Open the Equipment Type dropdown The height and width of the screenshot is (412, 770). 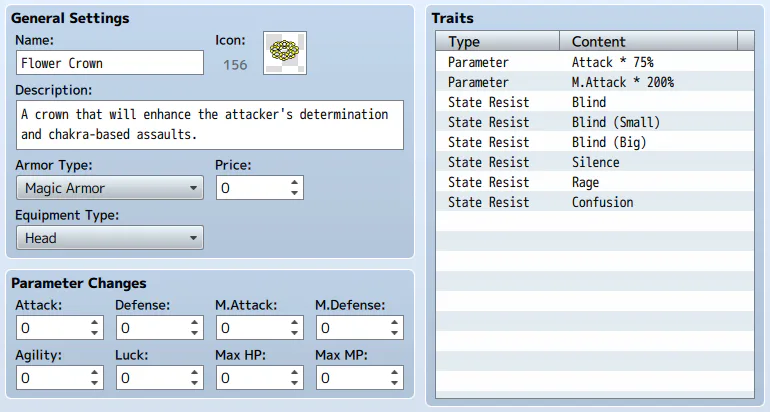point(110,238)
